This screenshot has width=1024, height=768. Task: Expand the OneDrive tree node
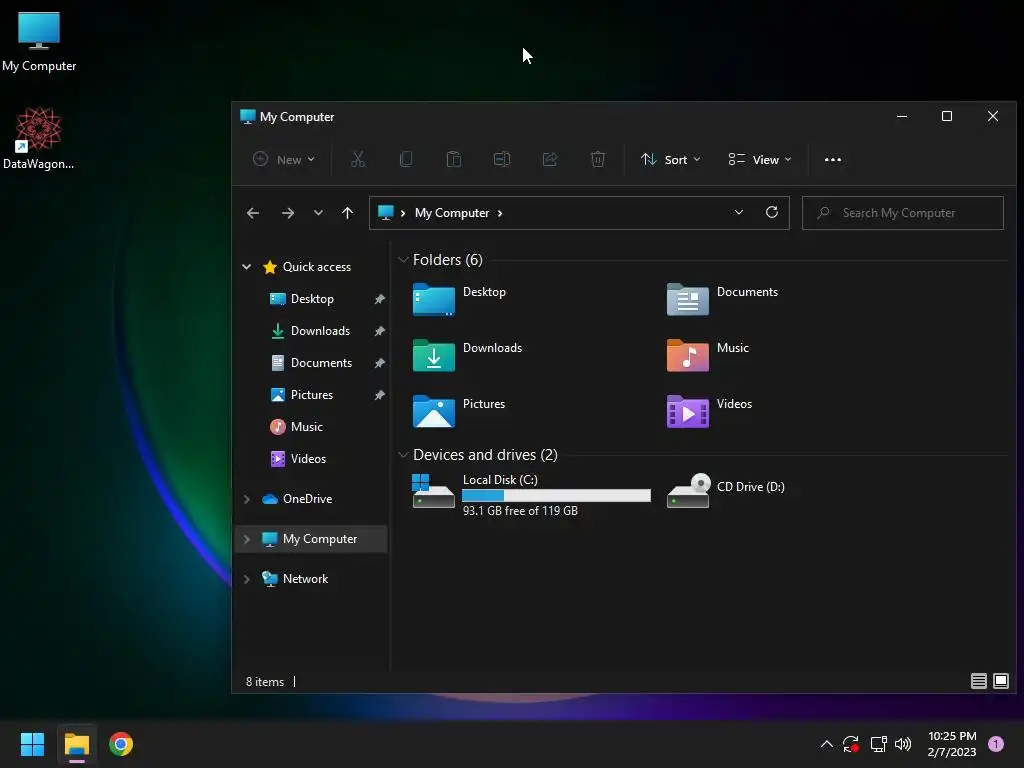(x=246, y=499)
